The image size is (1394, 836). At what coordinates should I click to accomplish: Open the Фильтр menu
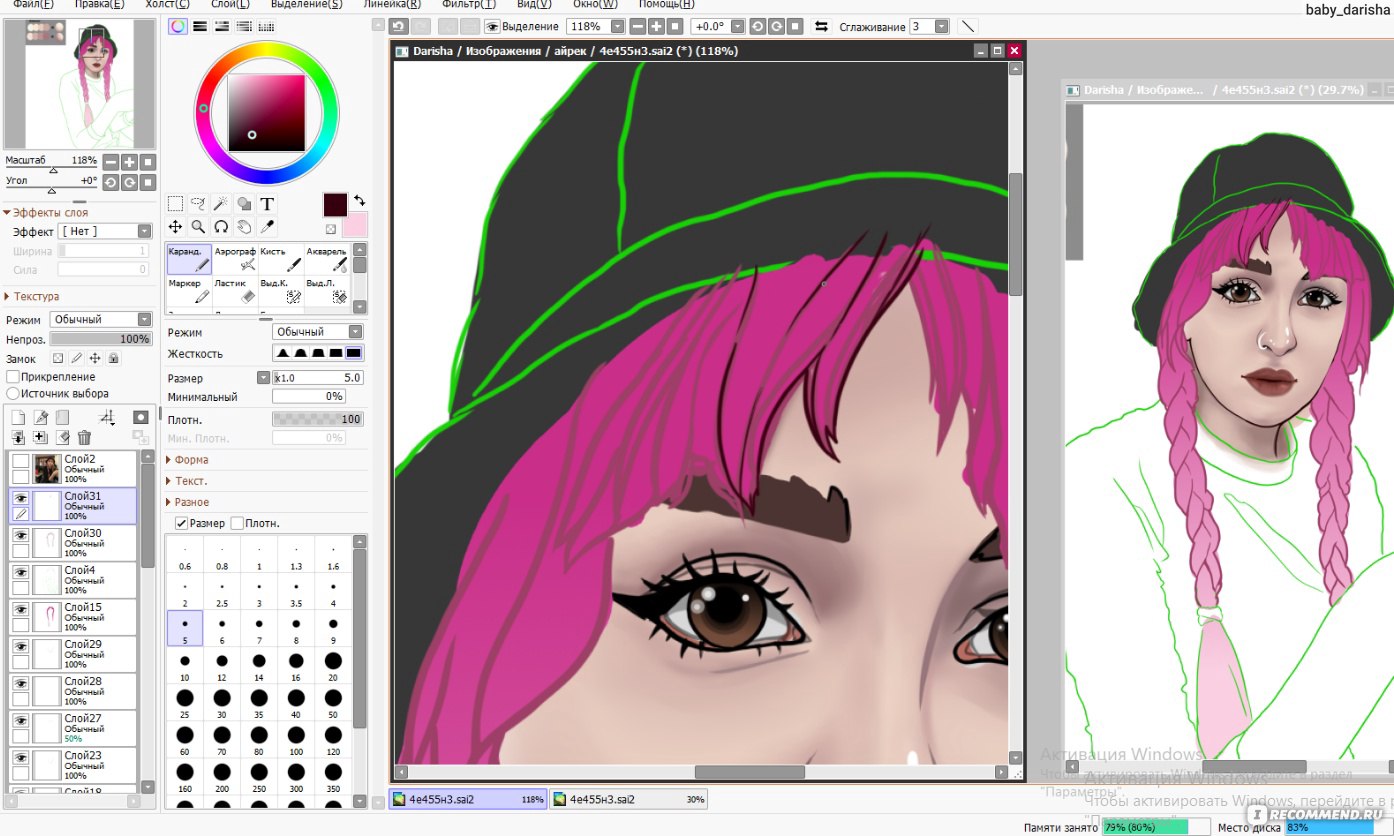(x=469, y=4)
